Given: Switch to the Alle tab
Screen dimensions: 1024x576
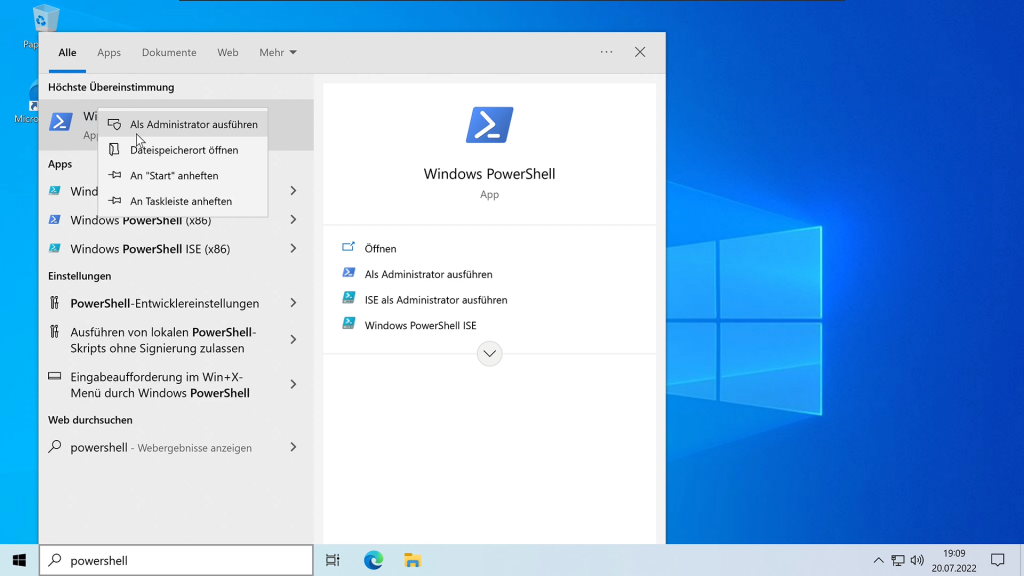Looking at the screenshot, I should [67, 52].
